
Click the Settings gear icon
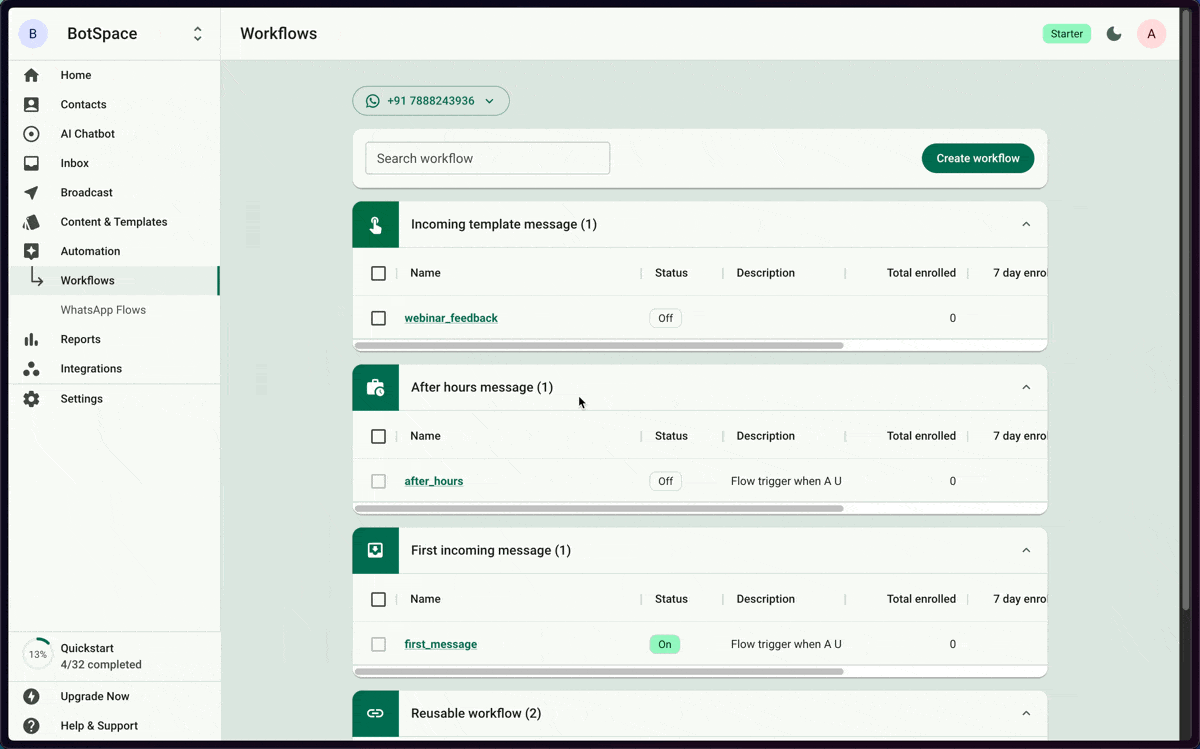coord(31,399)
